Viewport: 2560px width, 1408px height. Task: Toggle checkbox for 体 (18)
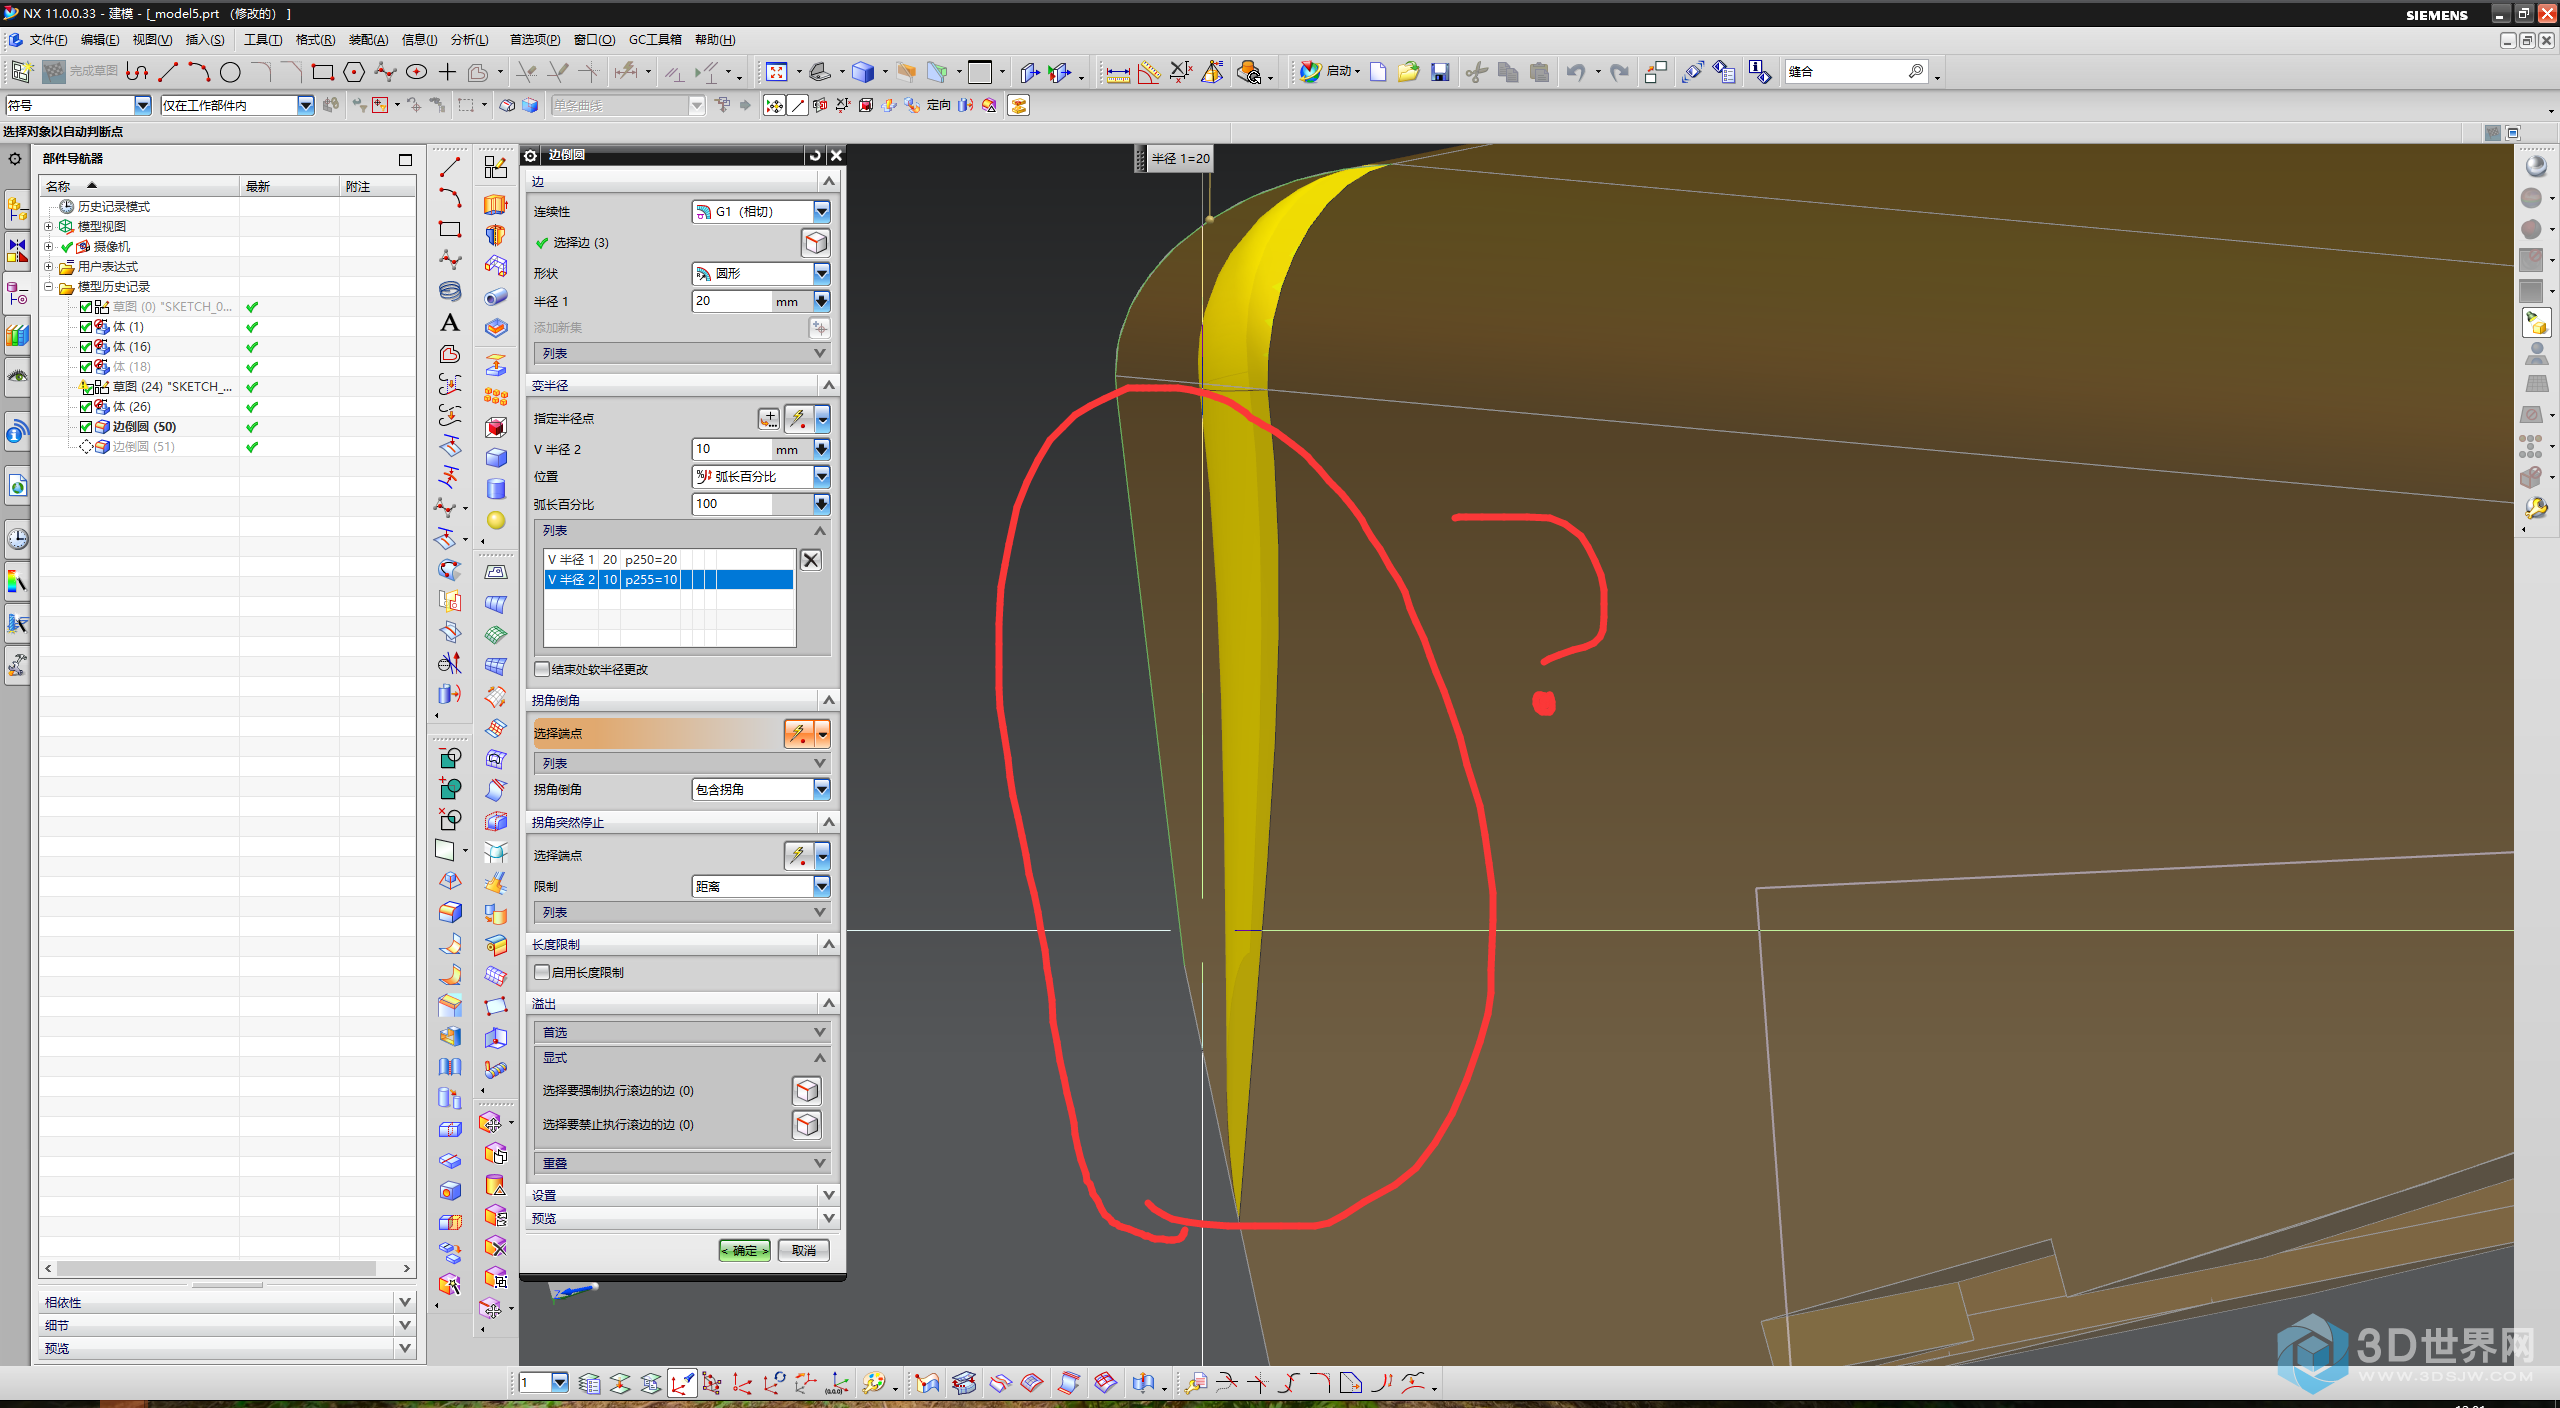click(86, 367)
